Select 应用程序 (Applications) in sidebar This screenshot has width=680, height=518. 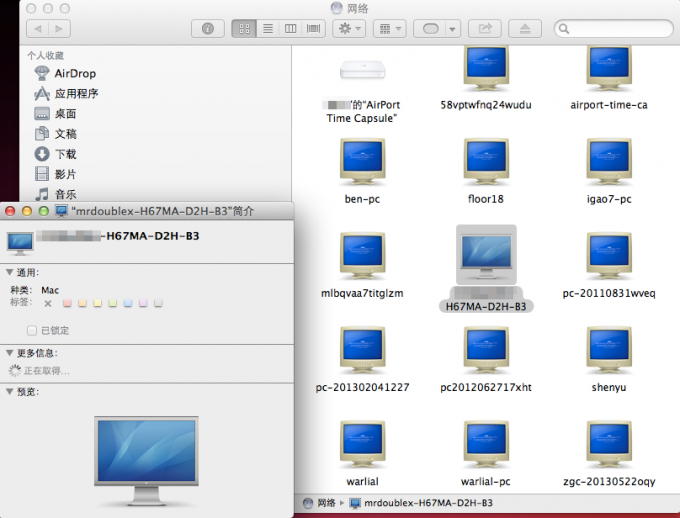(x=76, y=93)
